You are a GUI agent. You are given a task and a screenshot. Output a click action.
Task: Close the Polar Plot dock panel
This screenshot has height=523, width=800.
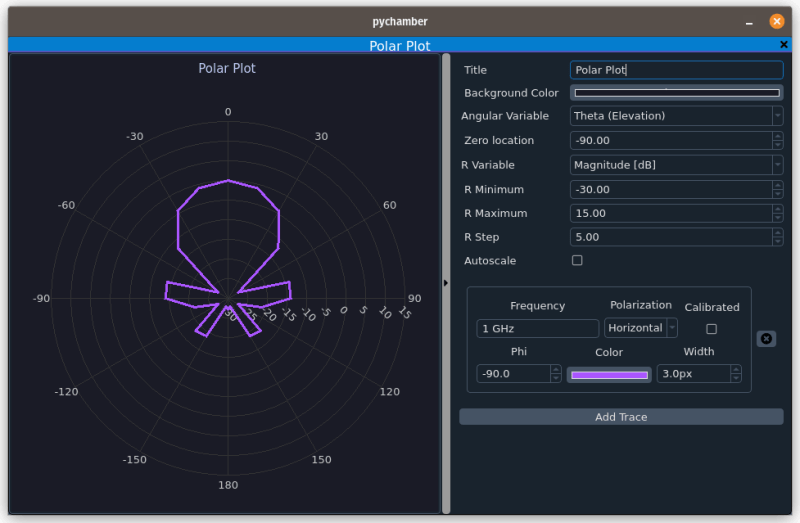pyautogui.click(x=784, y=45)
